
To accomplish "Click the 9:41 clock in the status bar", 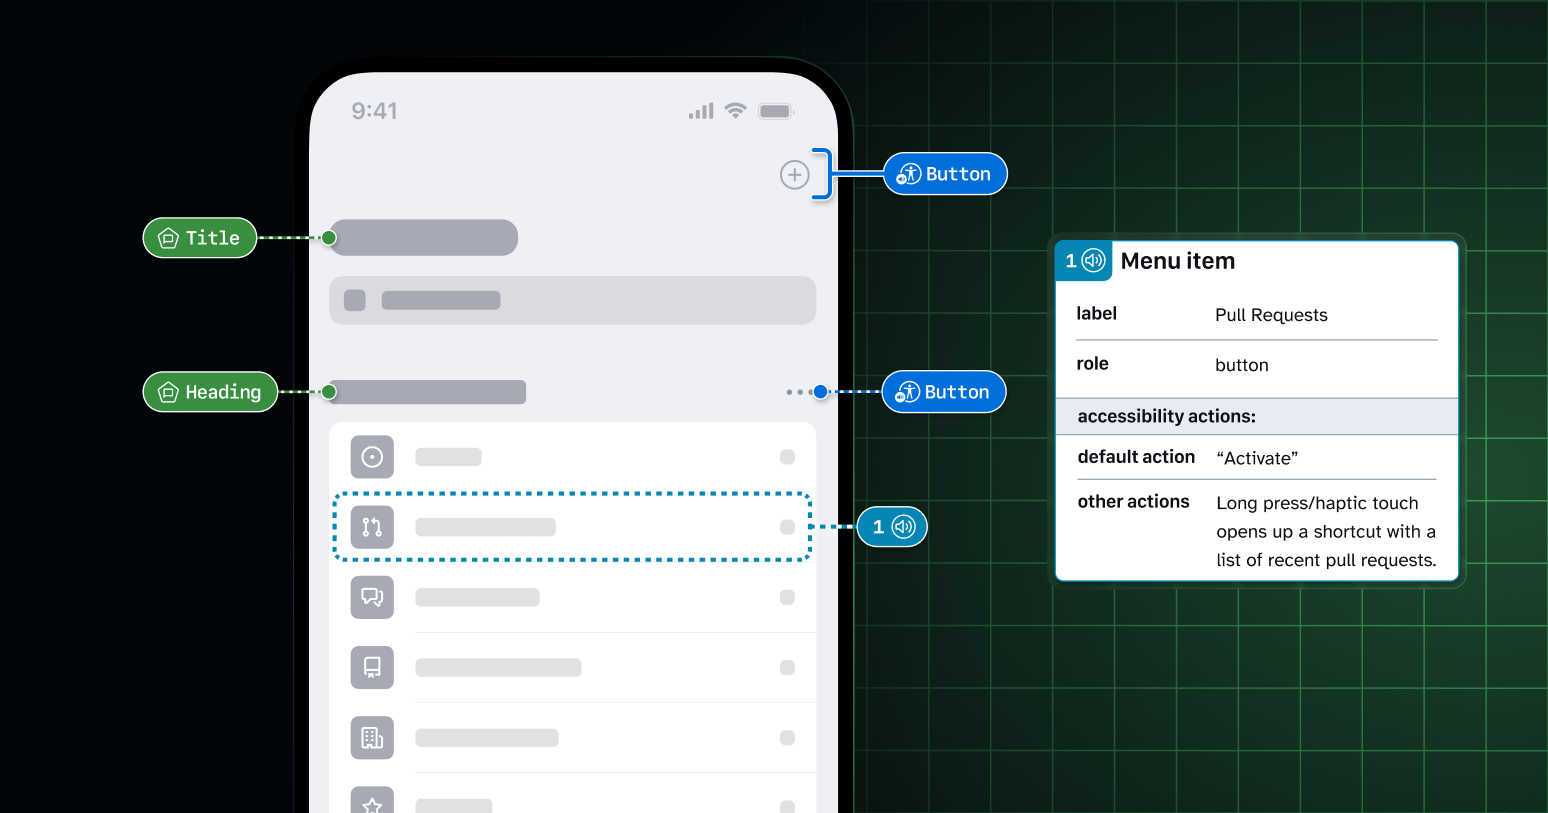I will click(x=374, y=111).
